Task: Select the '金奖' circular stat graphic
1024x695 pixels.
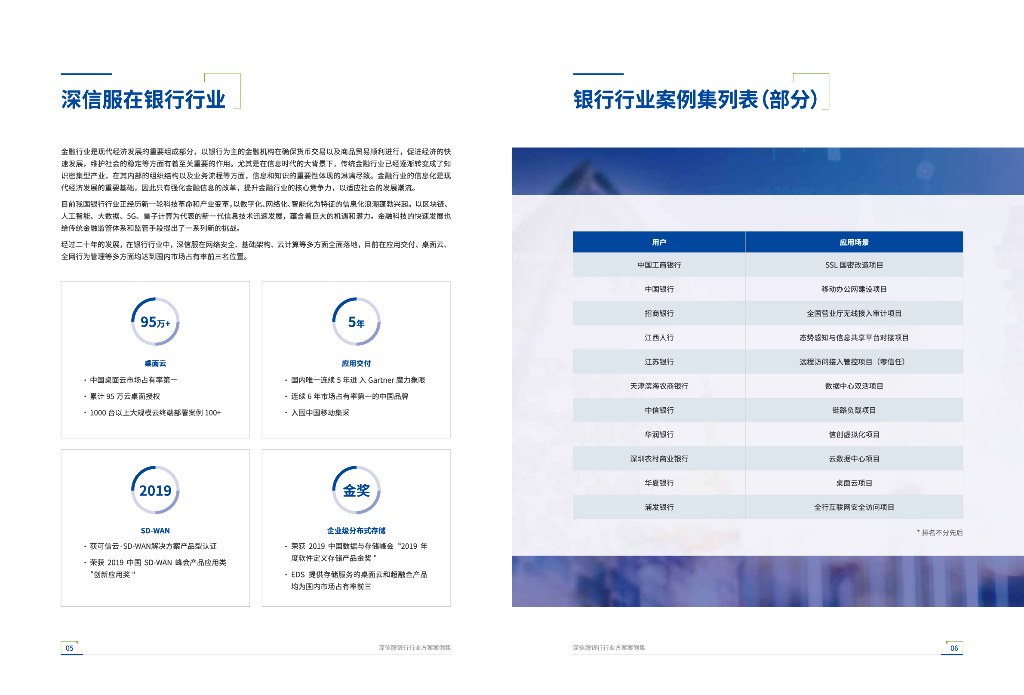Action: (356, 491)
